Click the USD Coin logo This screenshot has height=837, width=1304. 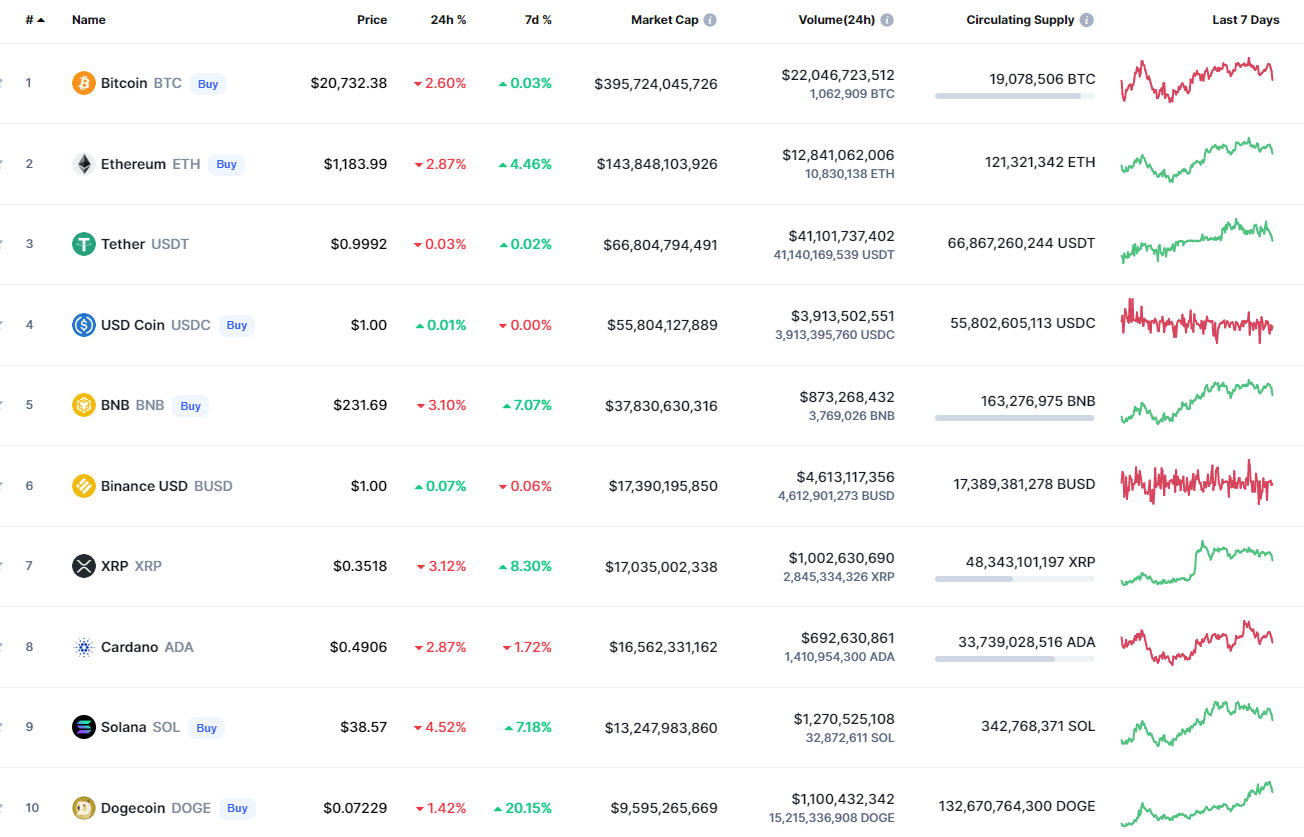(84, 325)
